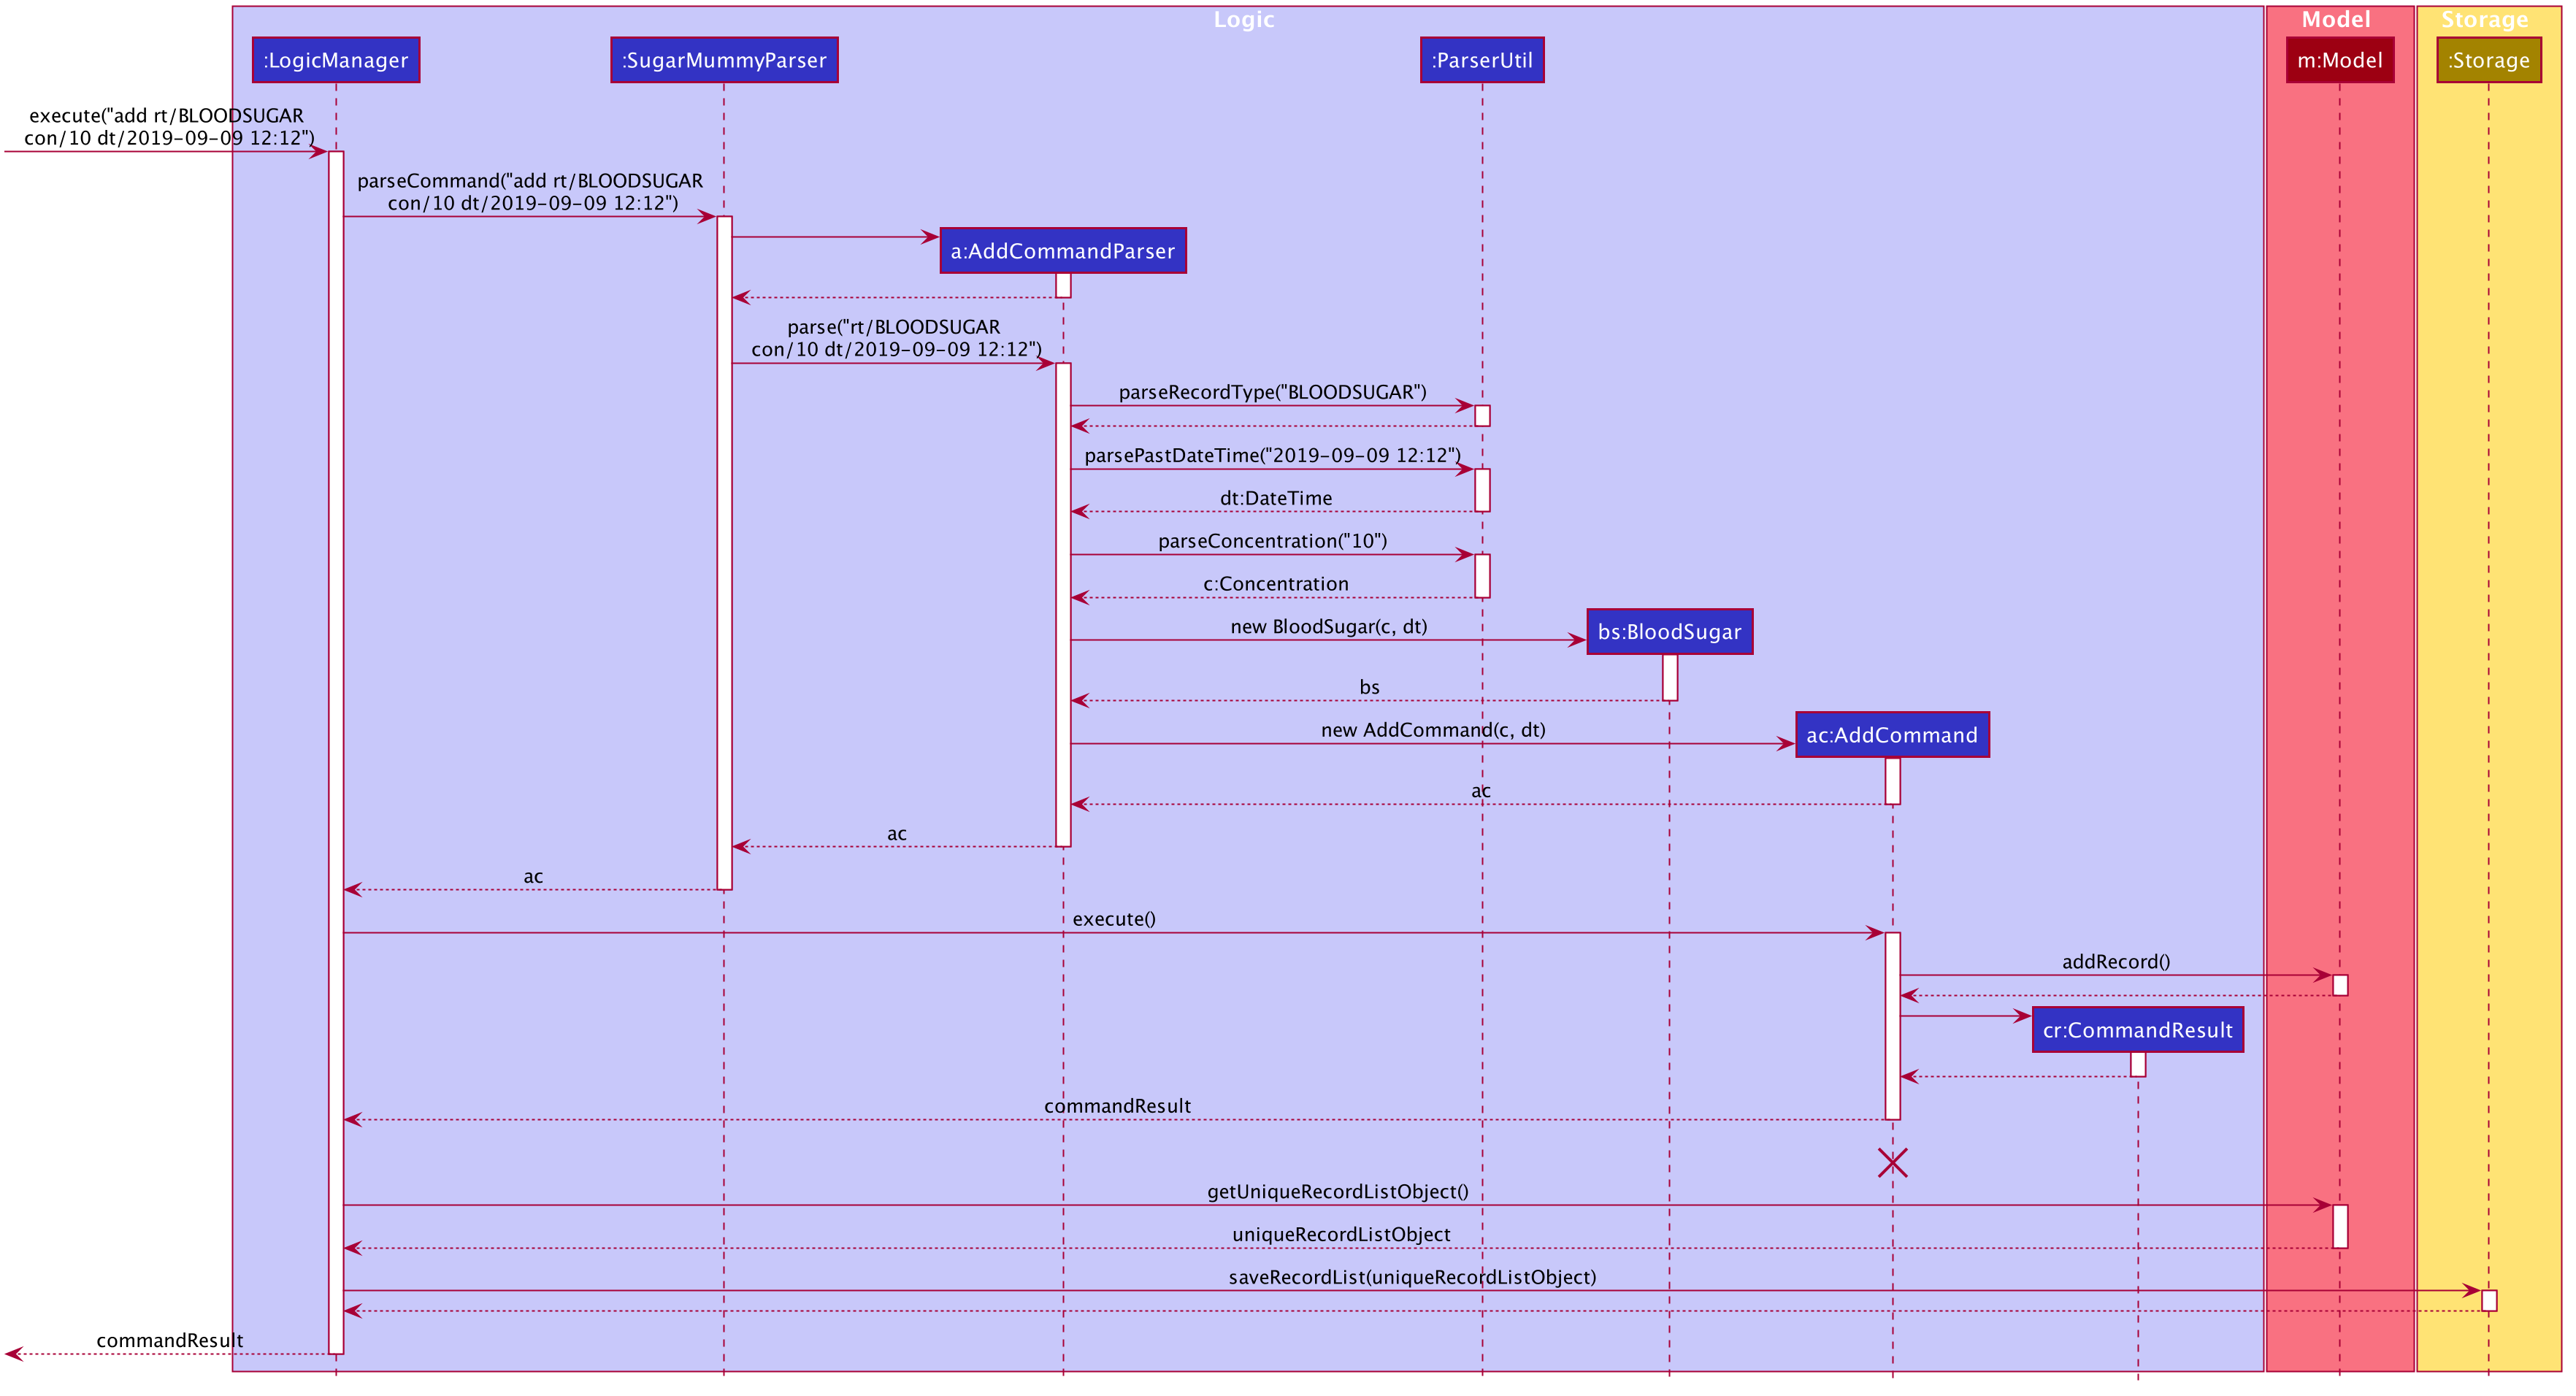
Task: Click the :SugarMummyParser participant box
Action: 724,60
